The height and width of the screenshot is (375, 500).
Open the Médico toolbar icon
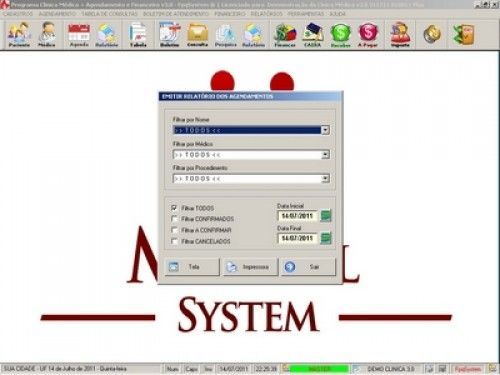click(x=47, y=35)
